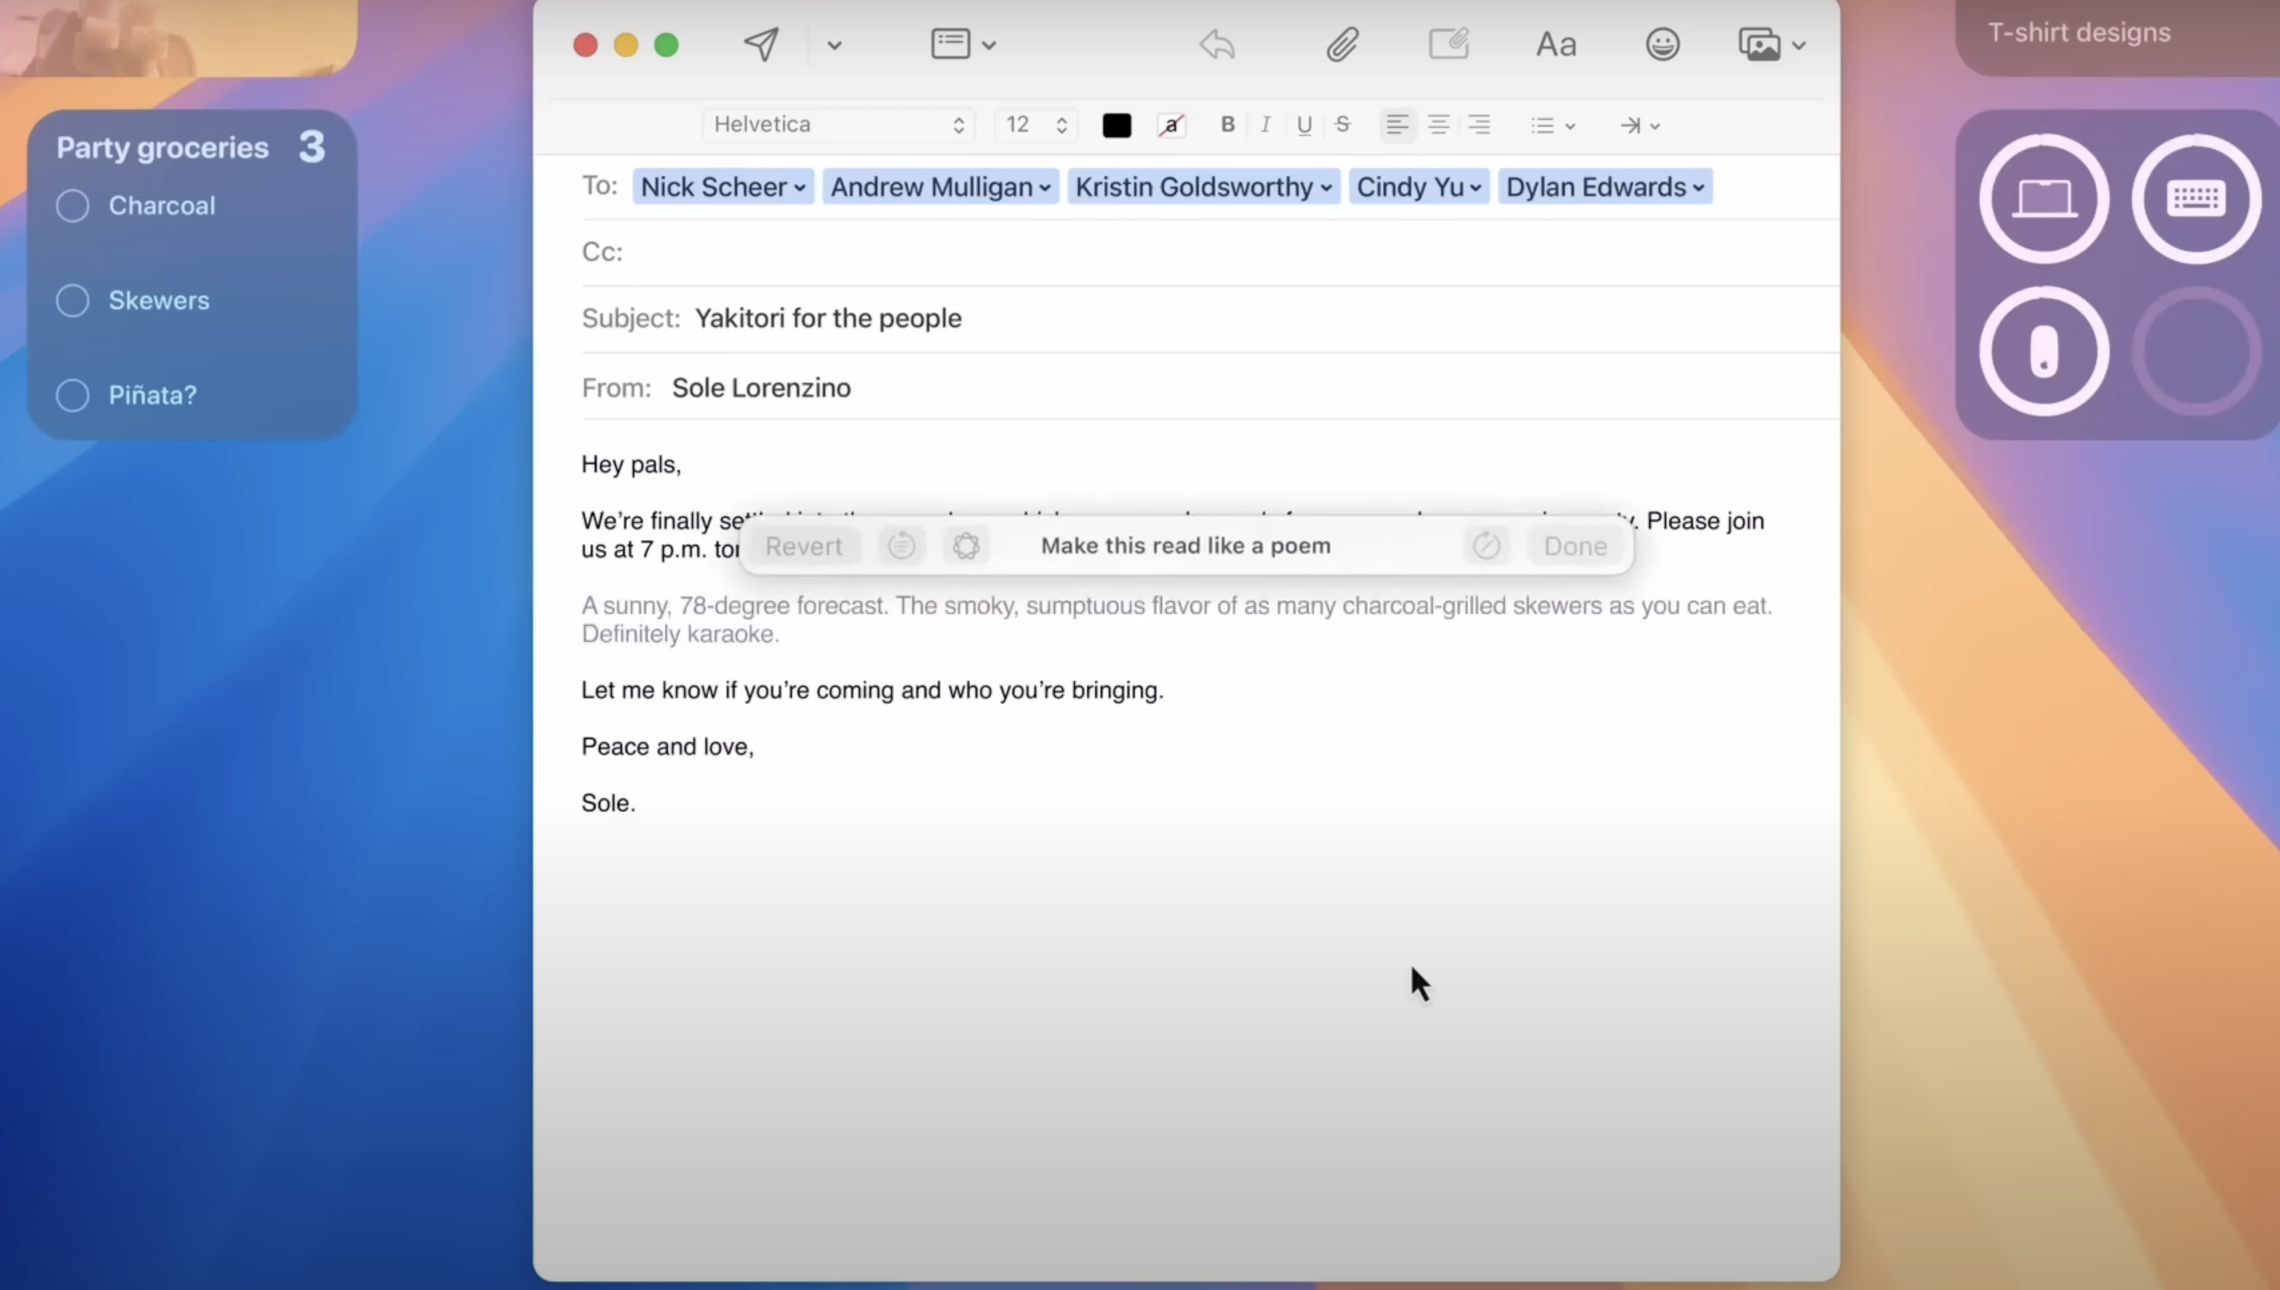2280x1290 pixels.
Task: Show fonts panel via the Aa icon
Action: [1555, 44]
